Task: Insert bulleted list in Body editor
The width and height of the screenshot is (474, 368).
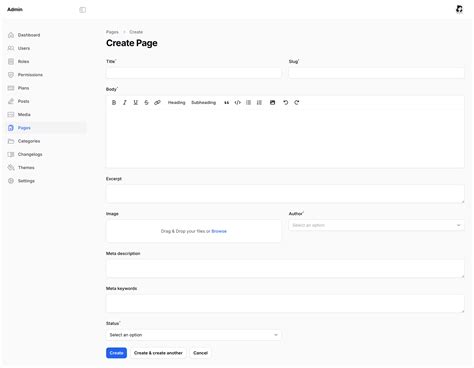Action: (x=248, y=103)
